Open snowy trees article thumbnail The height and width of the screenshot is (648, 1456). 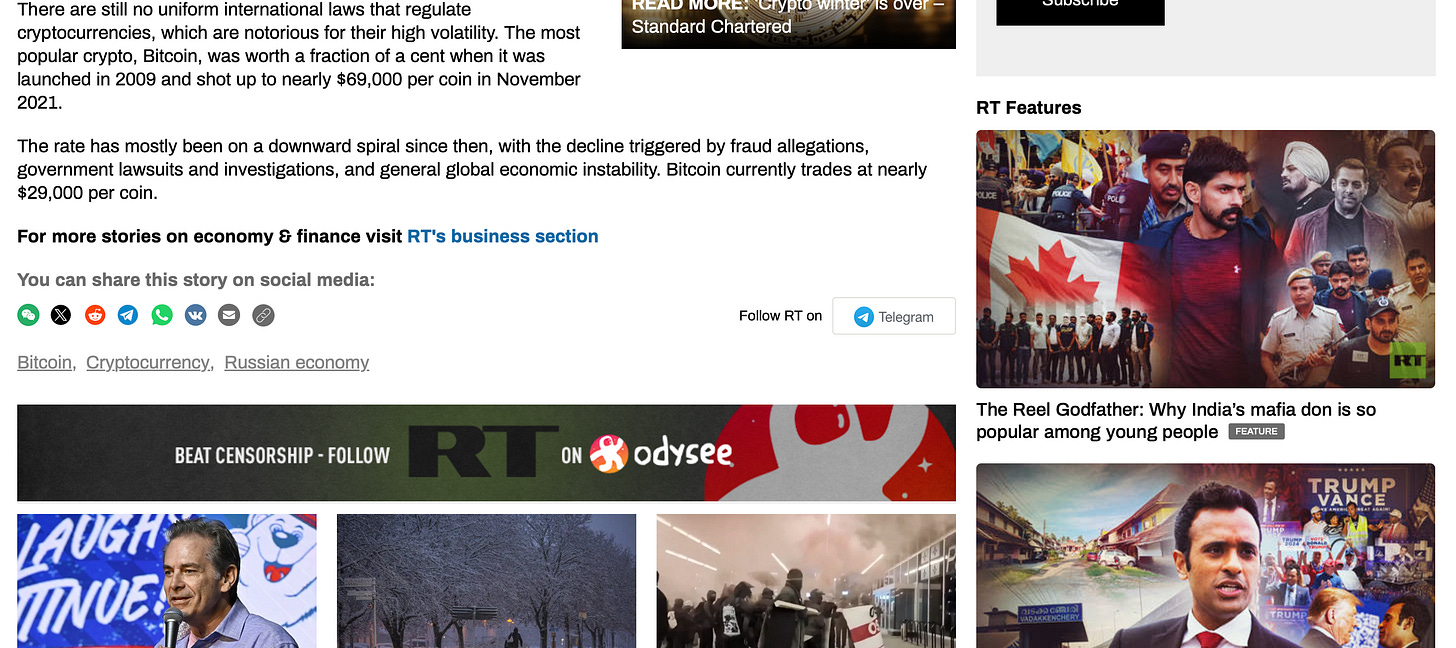click(486, 581)
